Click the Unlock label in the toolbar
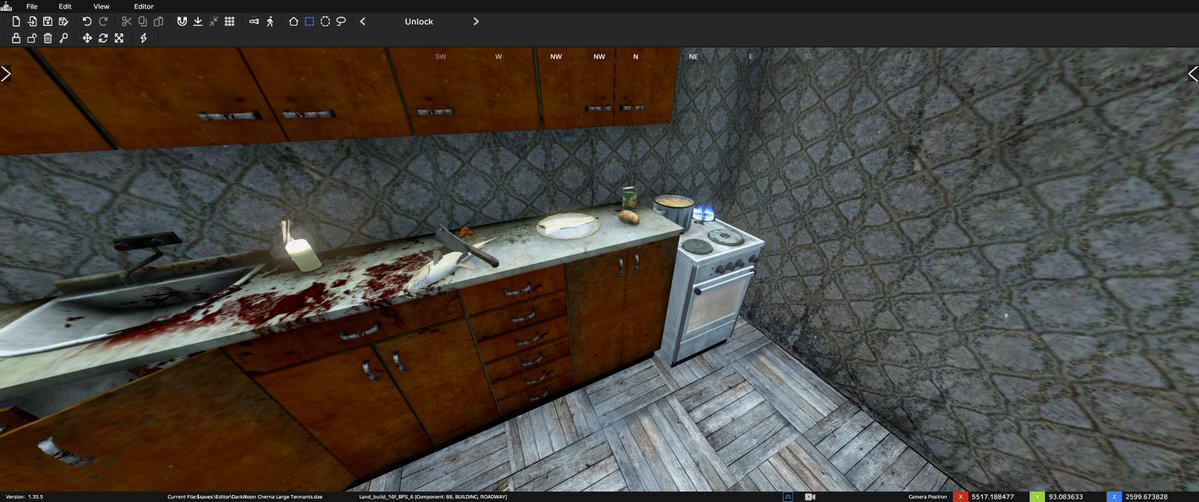This screenshot has height=502, width=1199. pyautogui.click(x=419, y=21)
